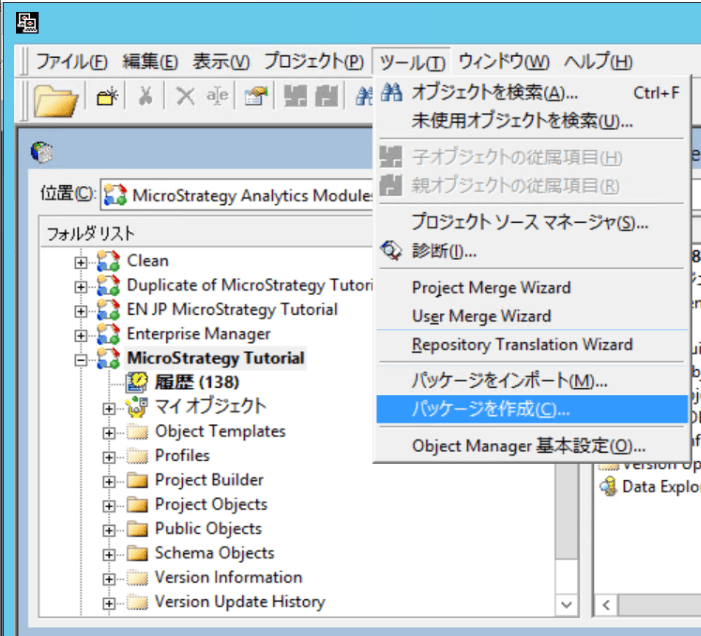701x636 pixels.
Task: Select Public Objects folder label
Action: point(208,528)
